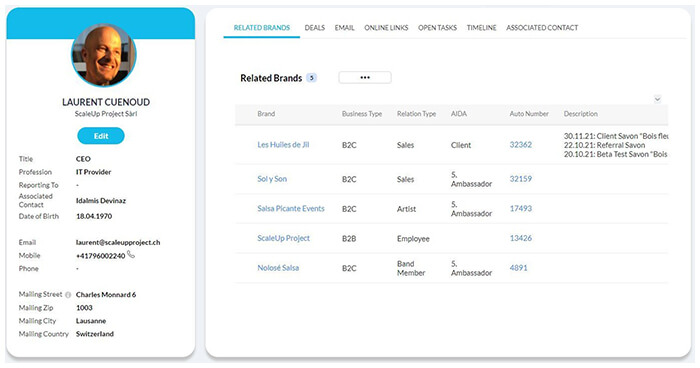This screenshot has height=368, width=700.
Task: Open the three-dots menu beside Related Brands
Action: 365,78
